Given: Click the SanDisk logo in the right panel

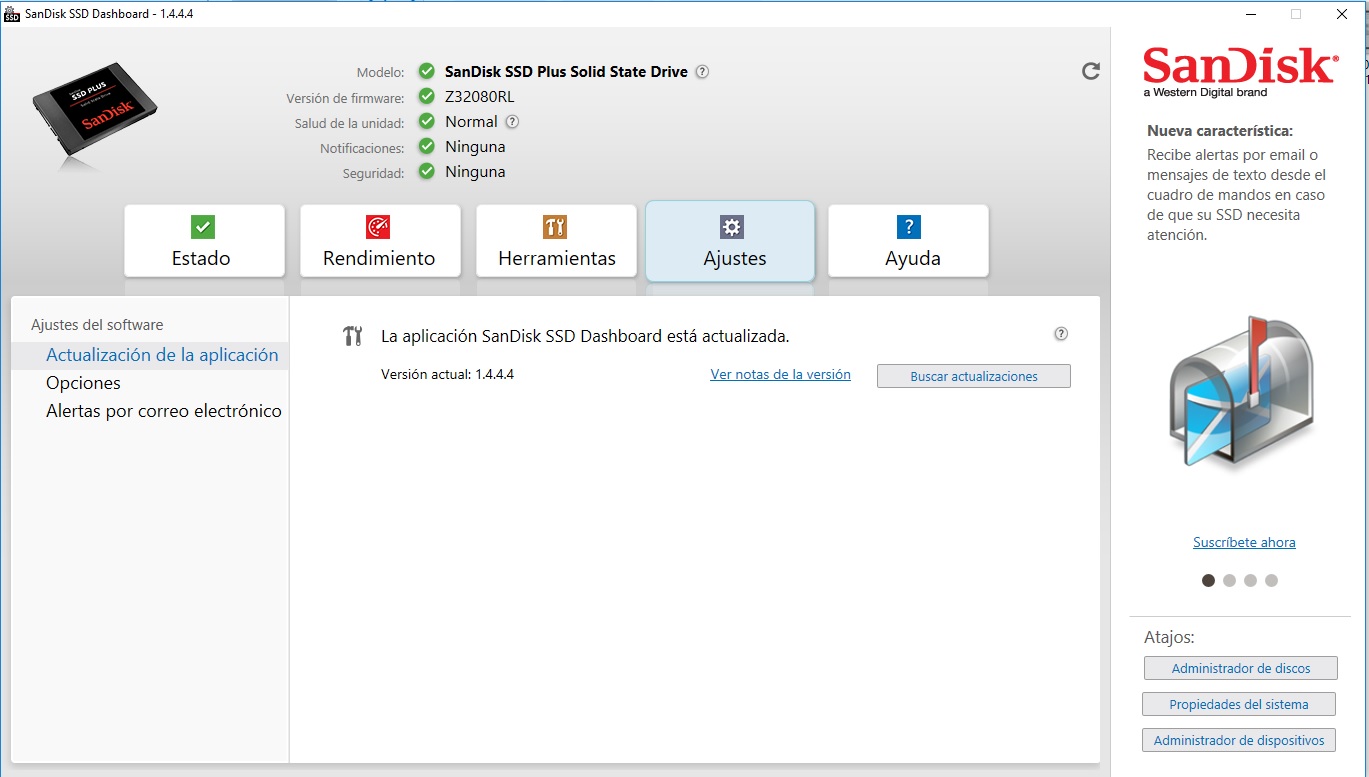Looking at the screenshot, I should click(x=1240, y=71).
